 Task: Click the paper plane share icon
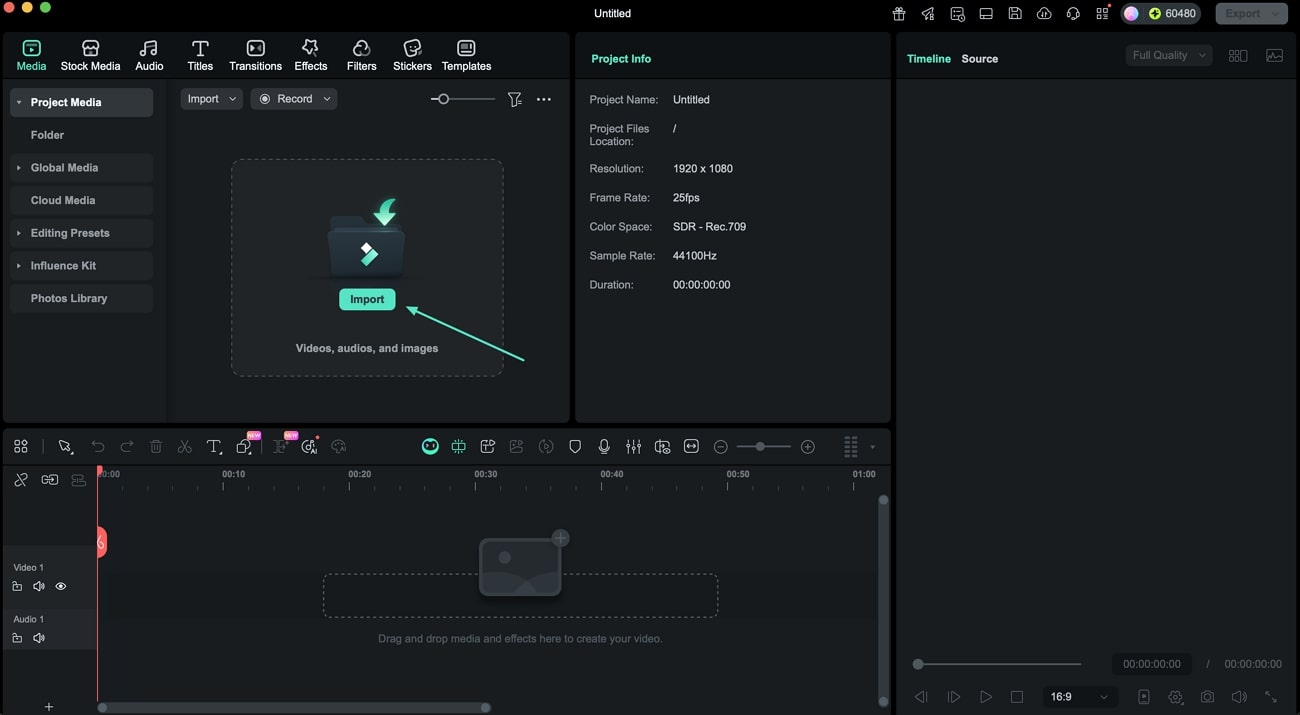[928, 14]
